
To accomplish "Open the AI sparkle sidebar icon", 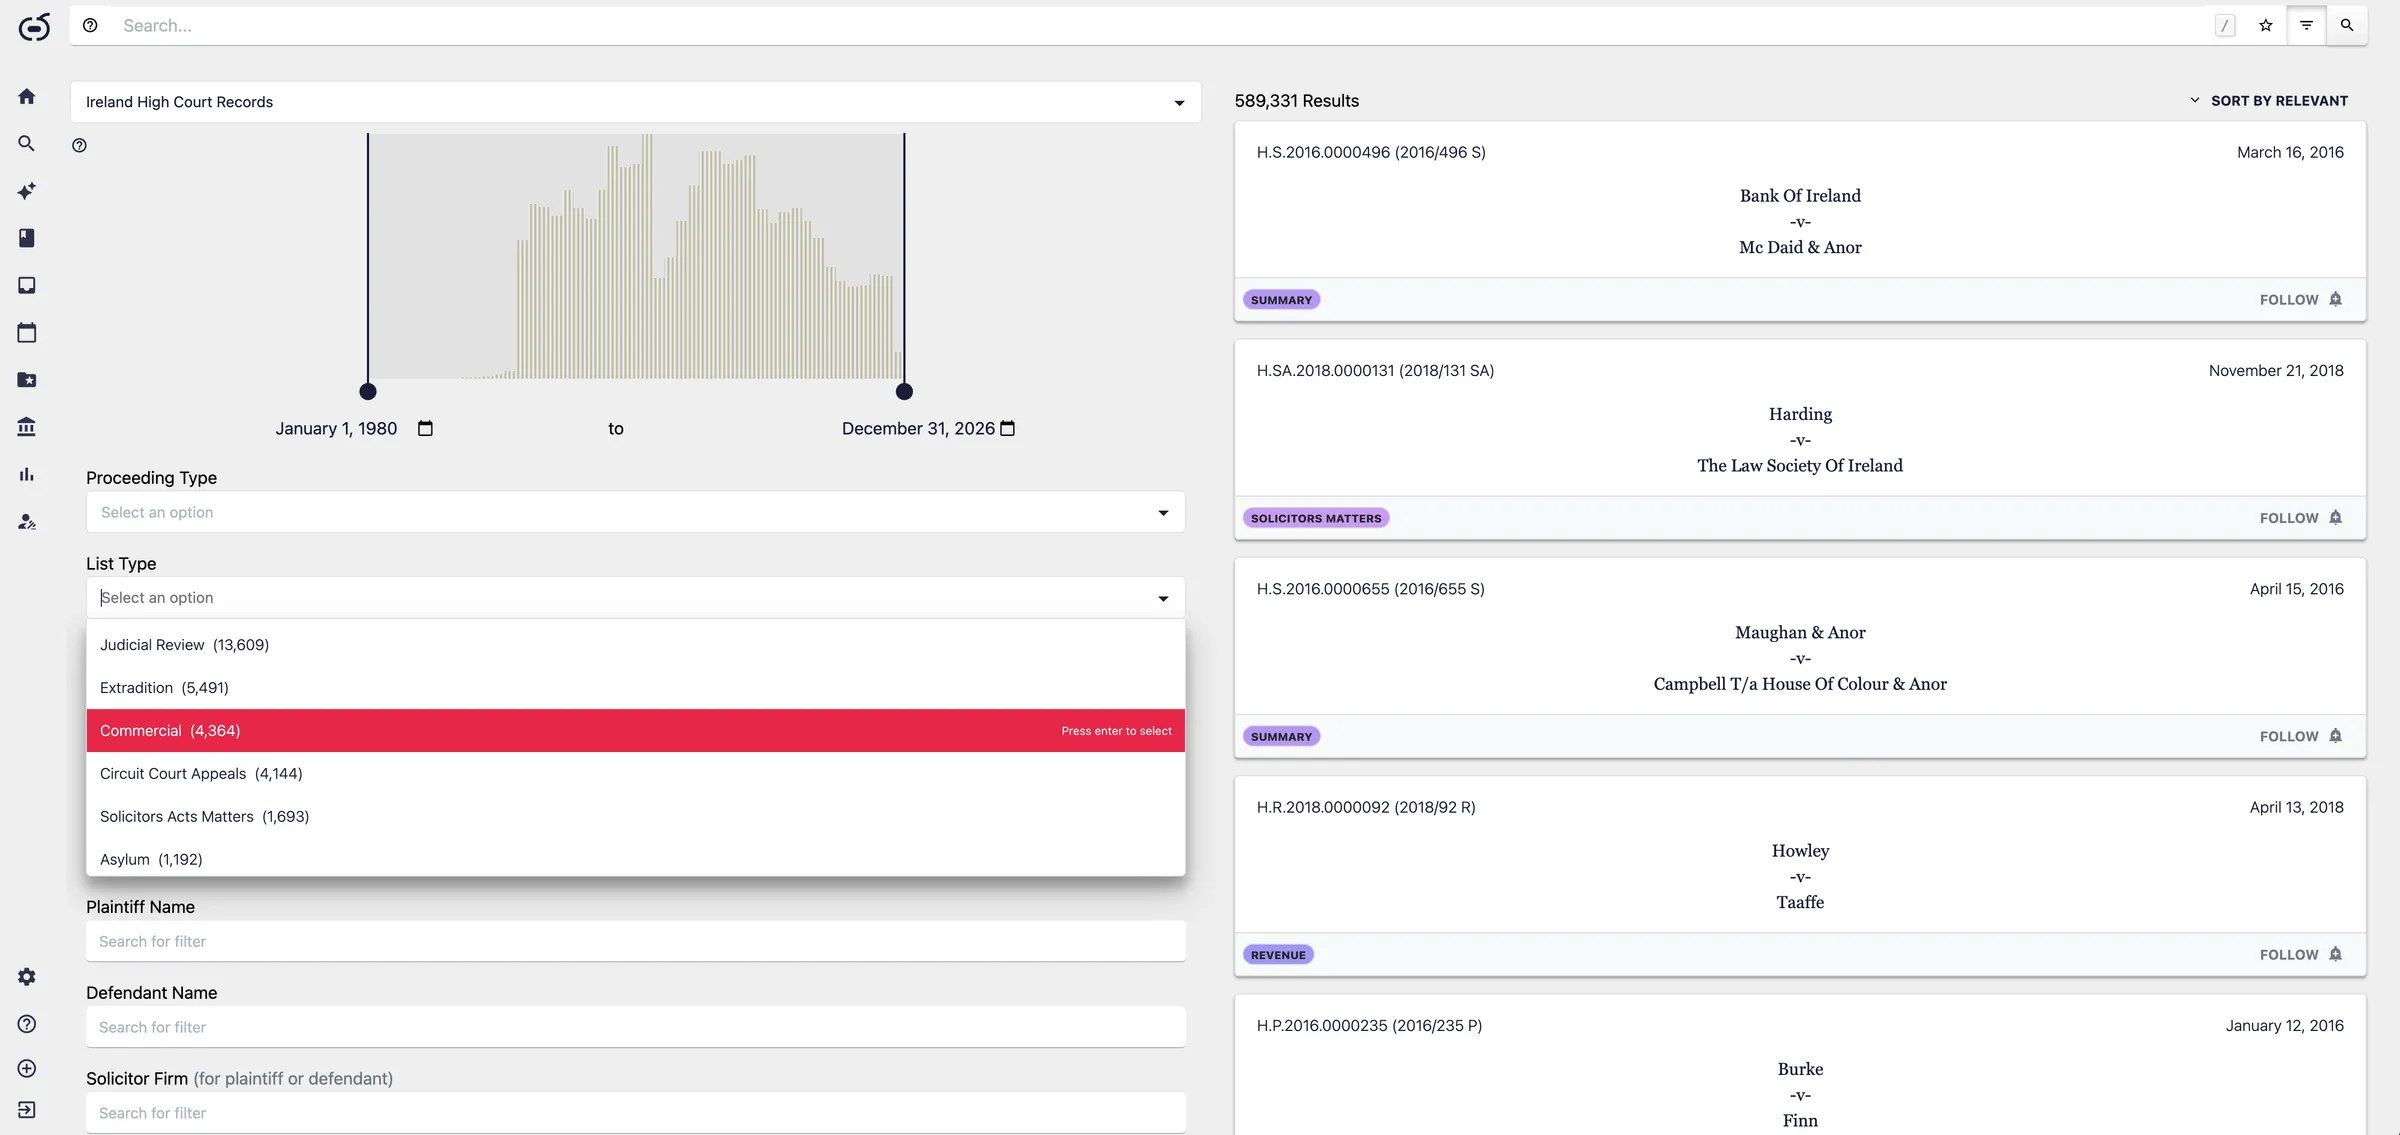I will 27,191.
